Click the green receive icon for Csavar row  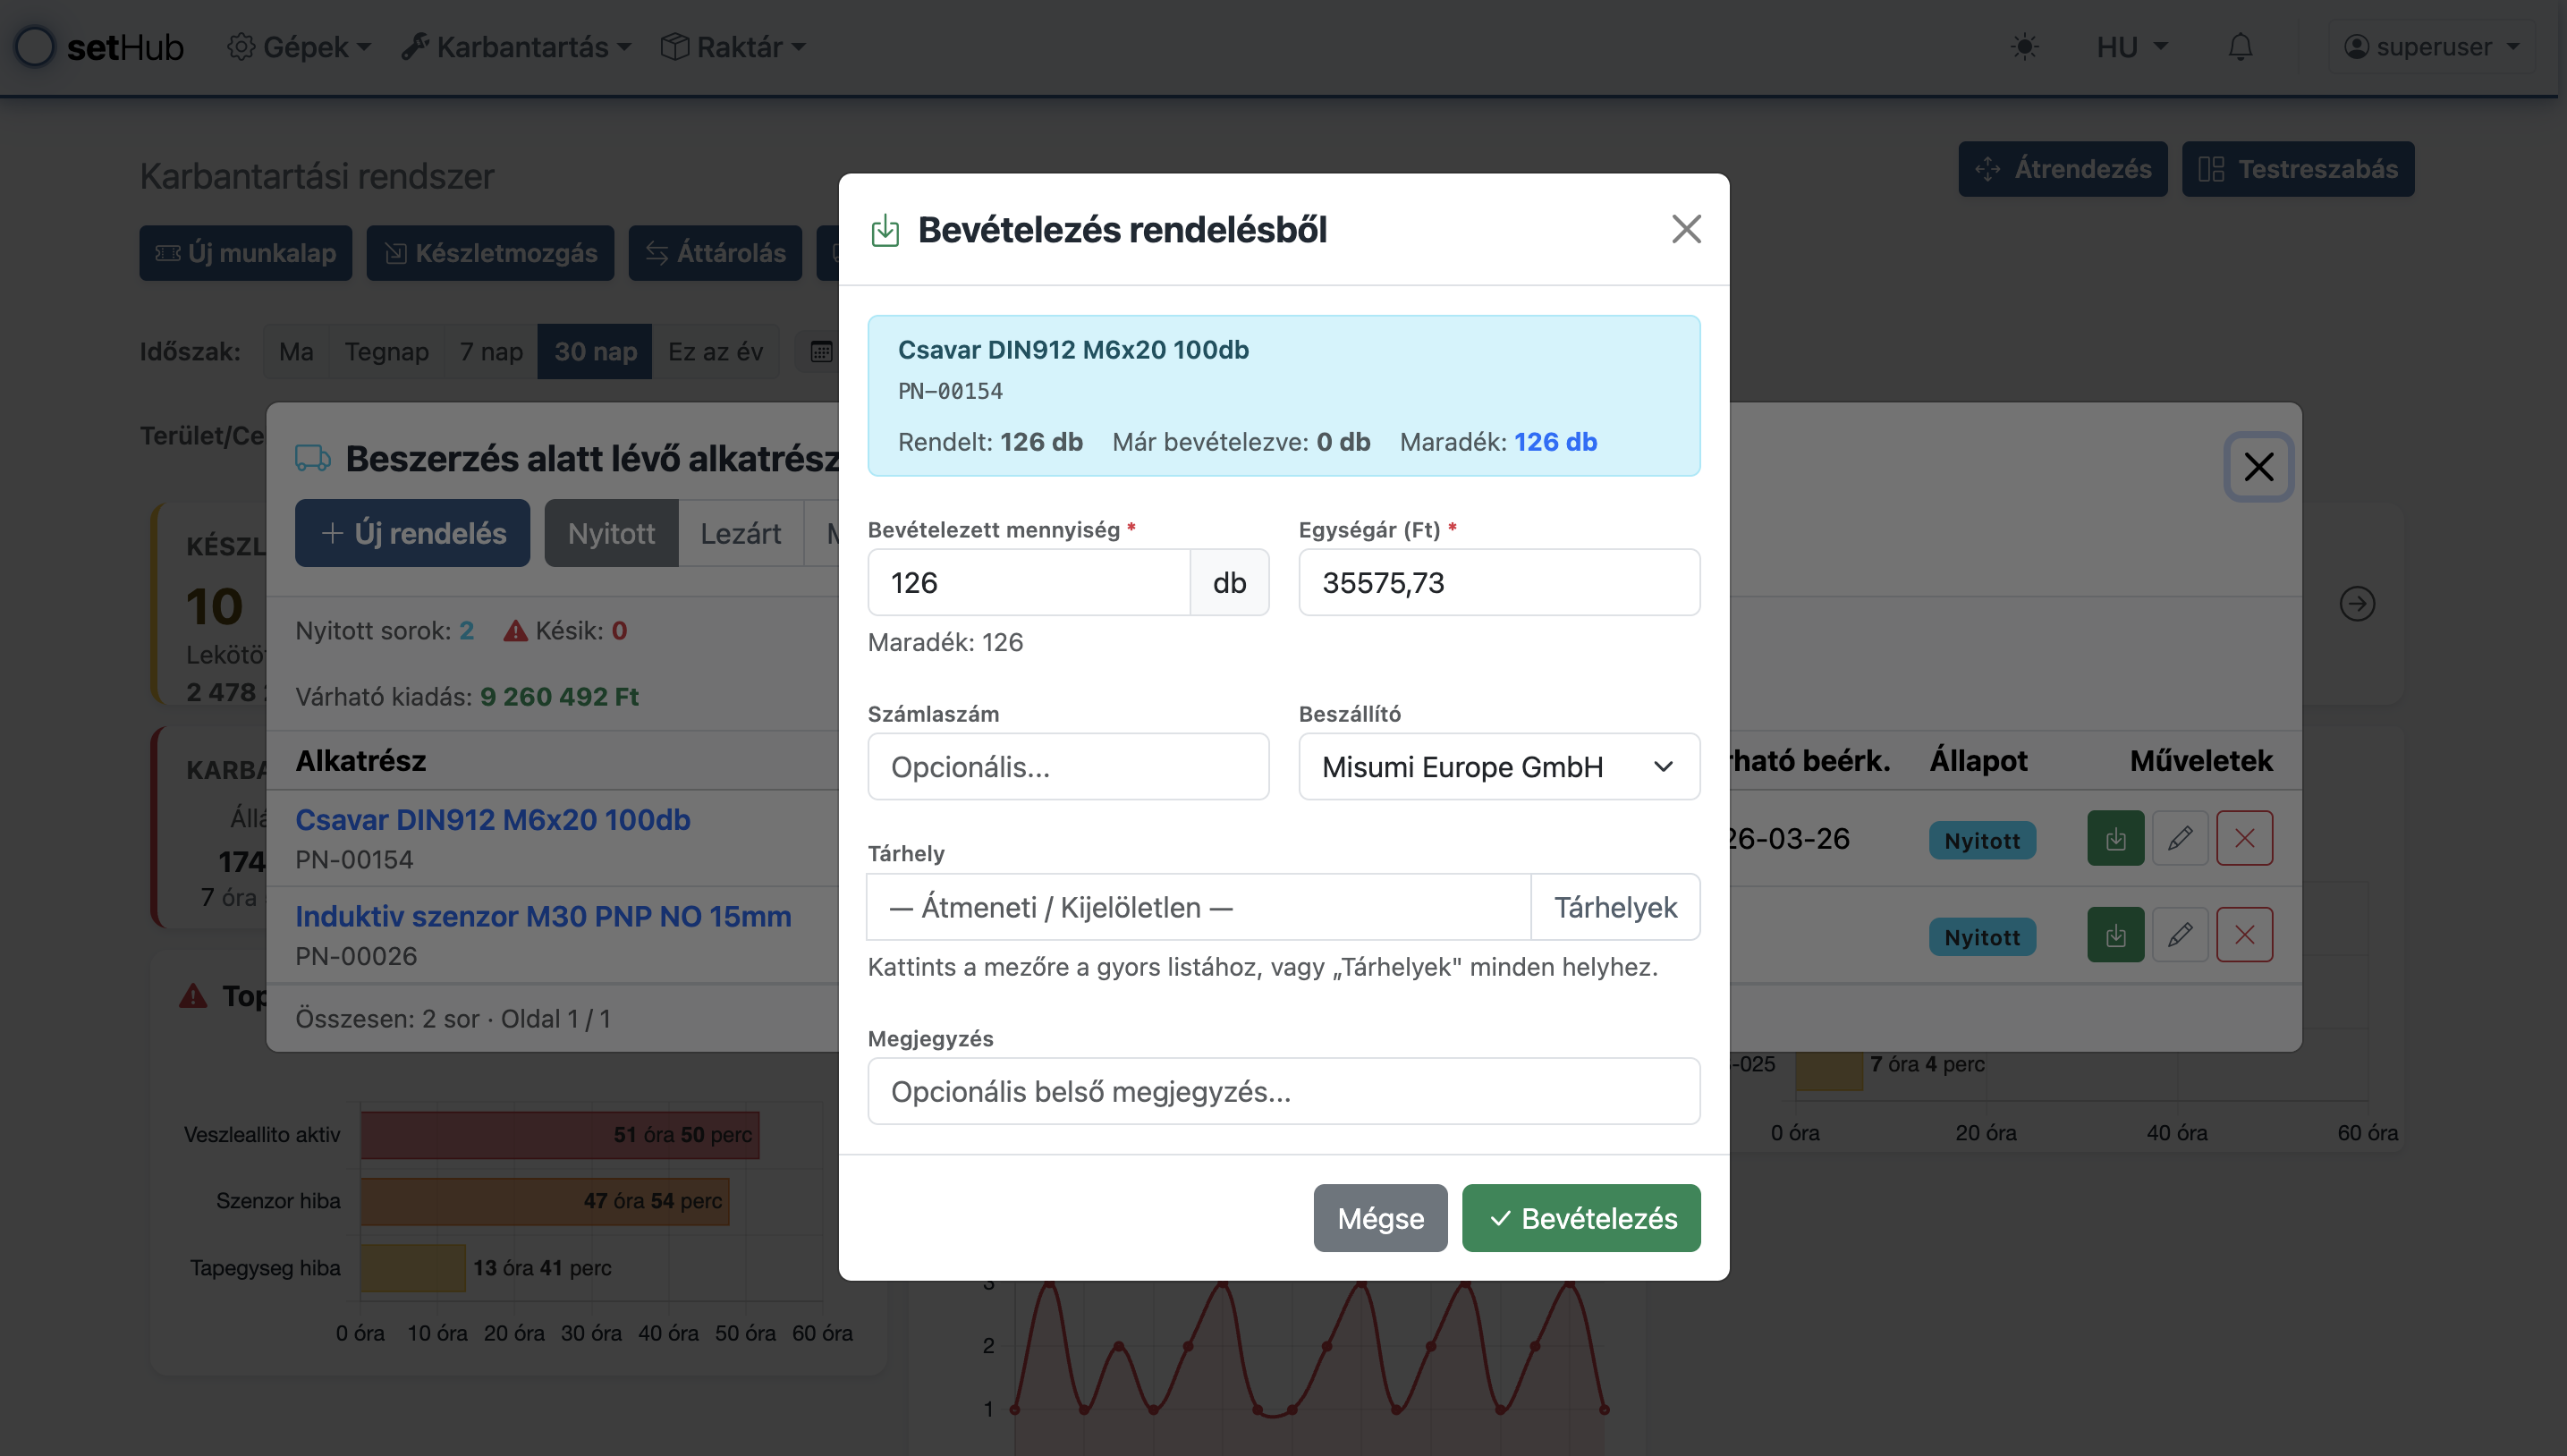(x=2115, y=838)
